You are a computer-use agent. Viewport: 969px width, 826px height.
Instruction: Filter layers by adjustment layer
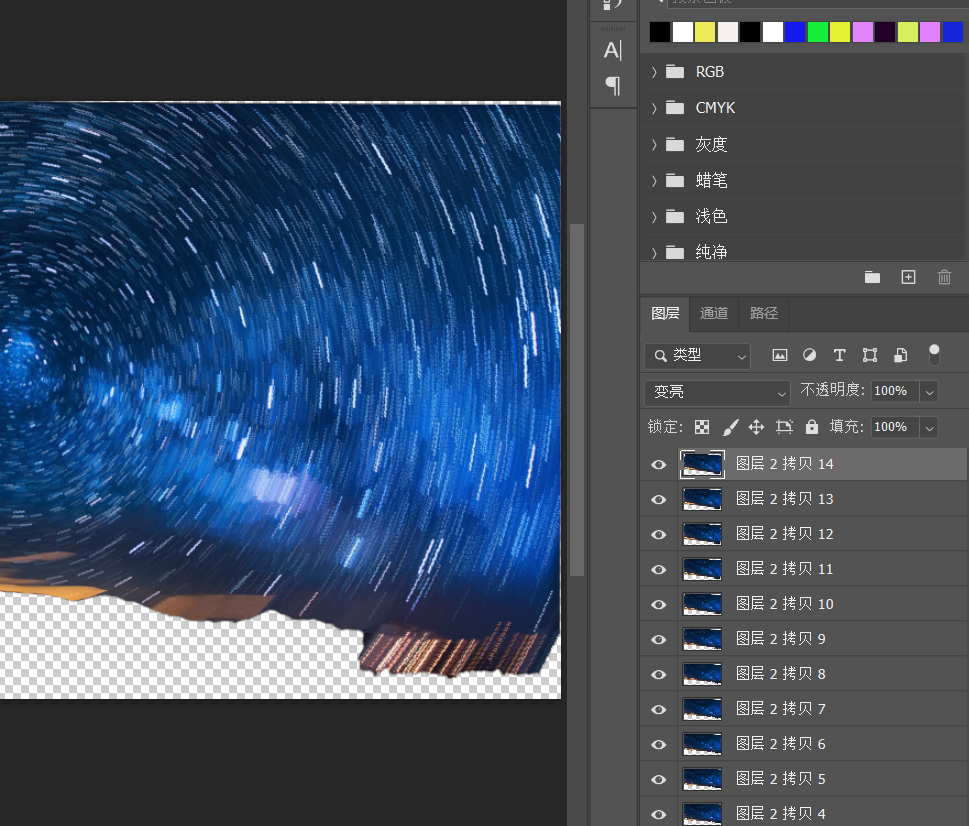pos(810,355)
